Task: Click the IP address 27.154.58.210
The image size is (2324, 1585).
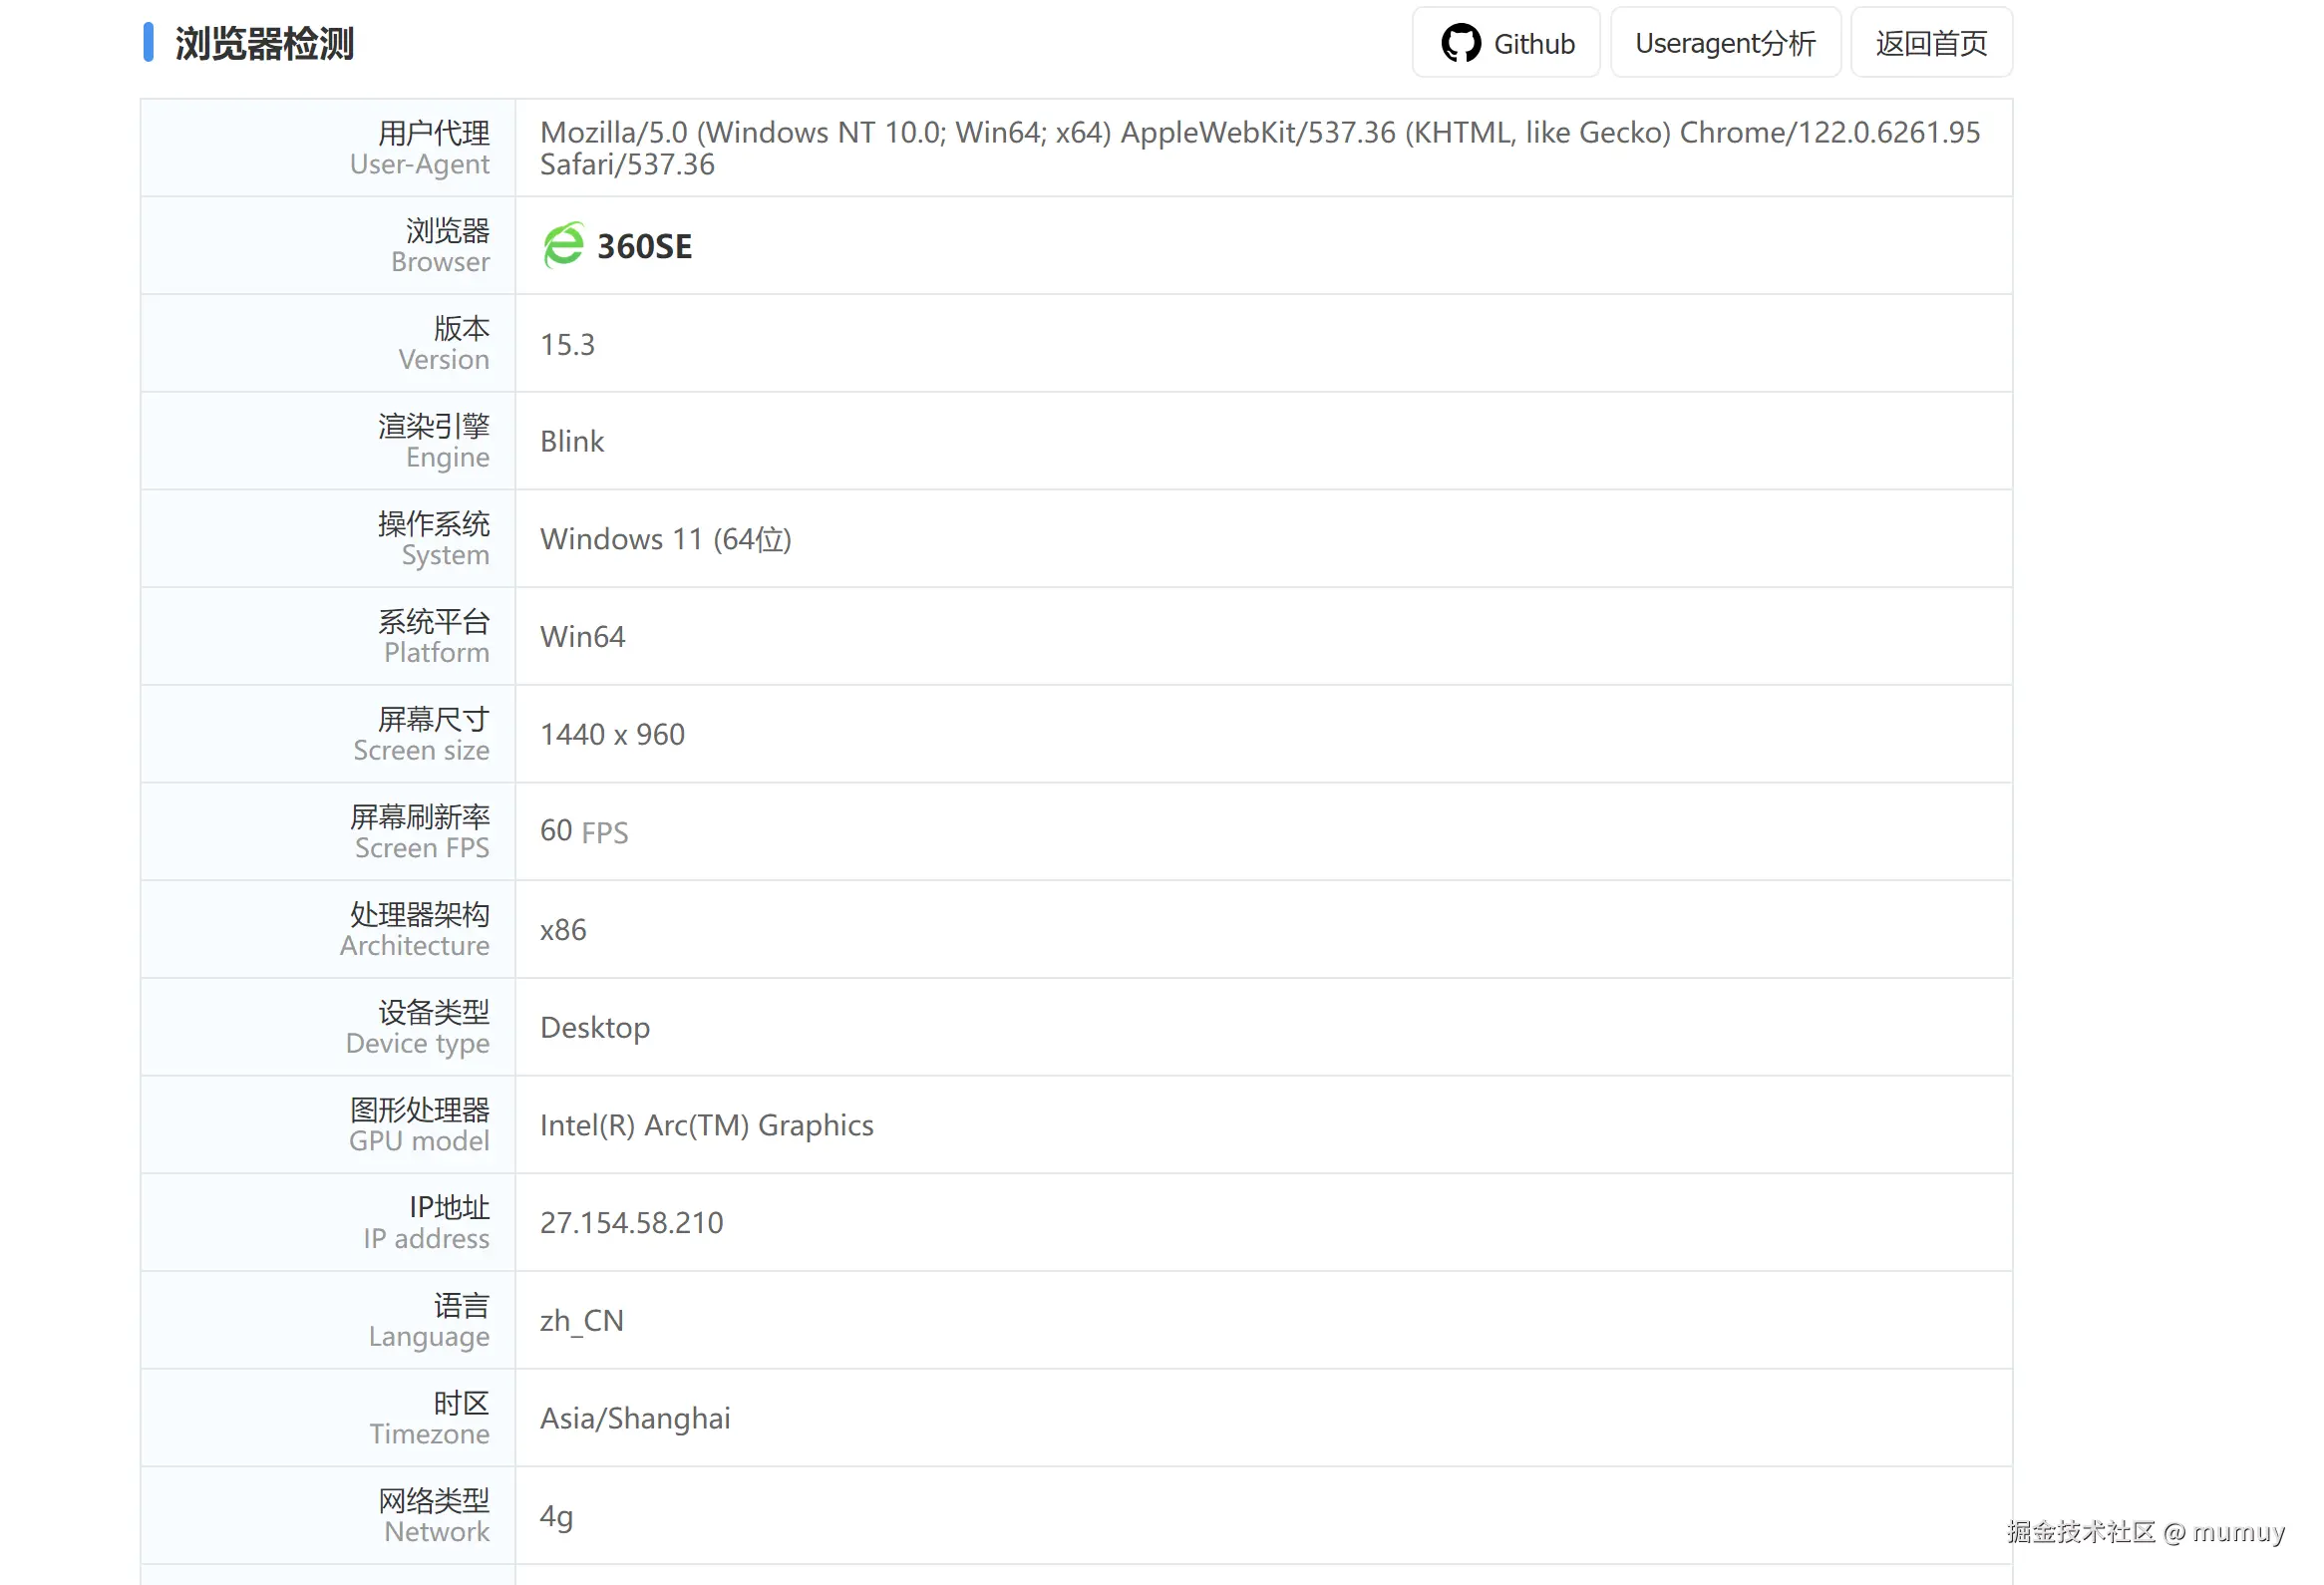Action: pyautogui.click(x=631, y=1222)
